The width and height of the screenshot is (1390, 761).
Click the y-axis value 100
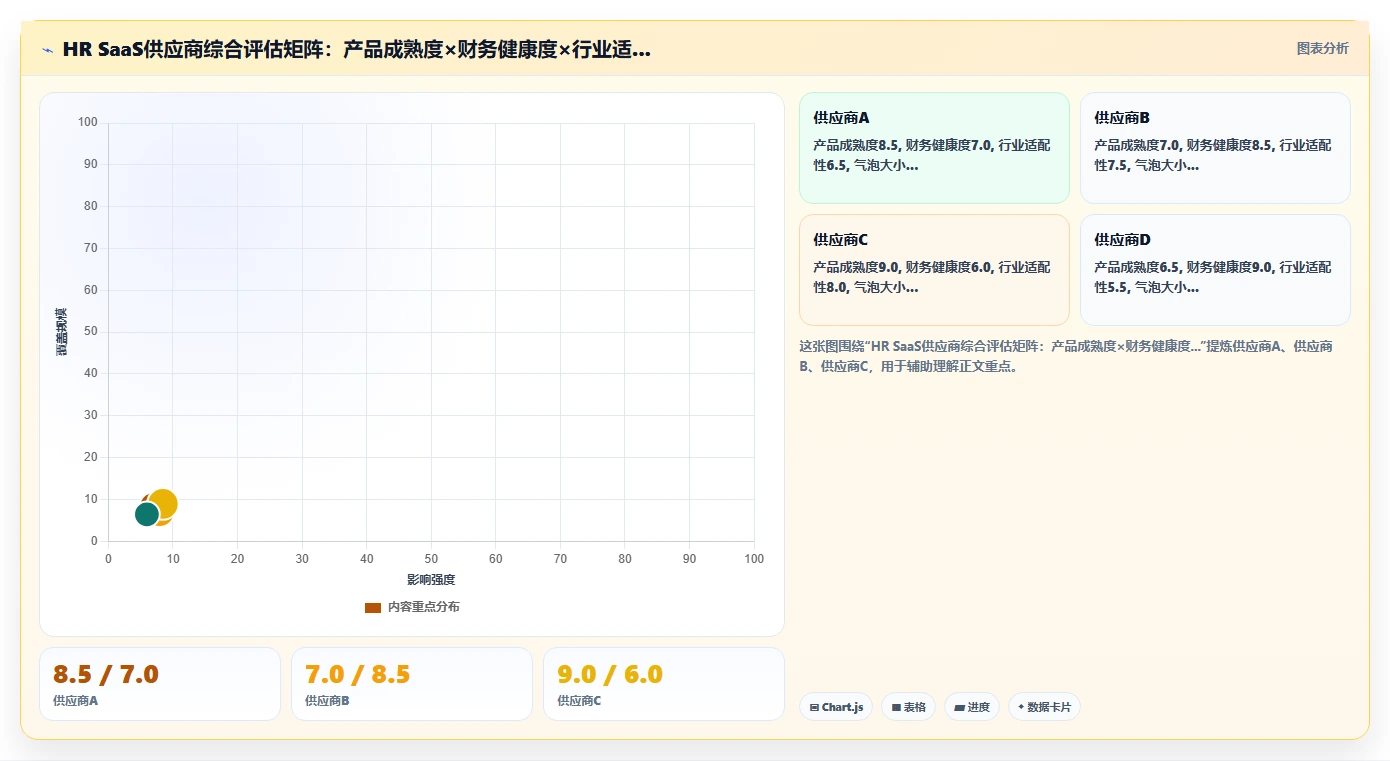pos(88,122)
